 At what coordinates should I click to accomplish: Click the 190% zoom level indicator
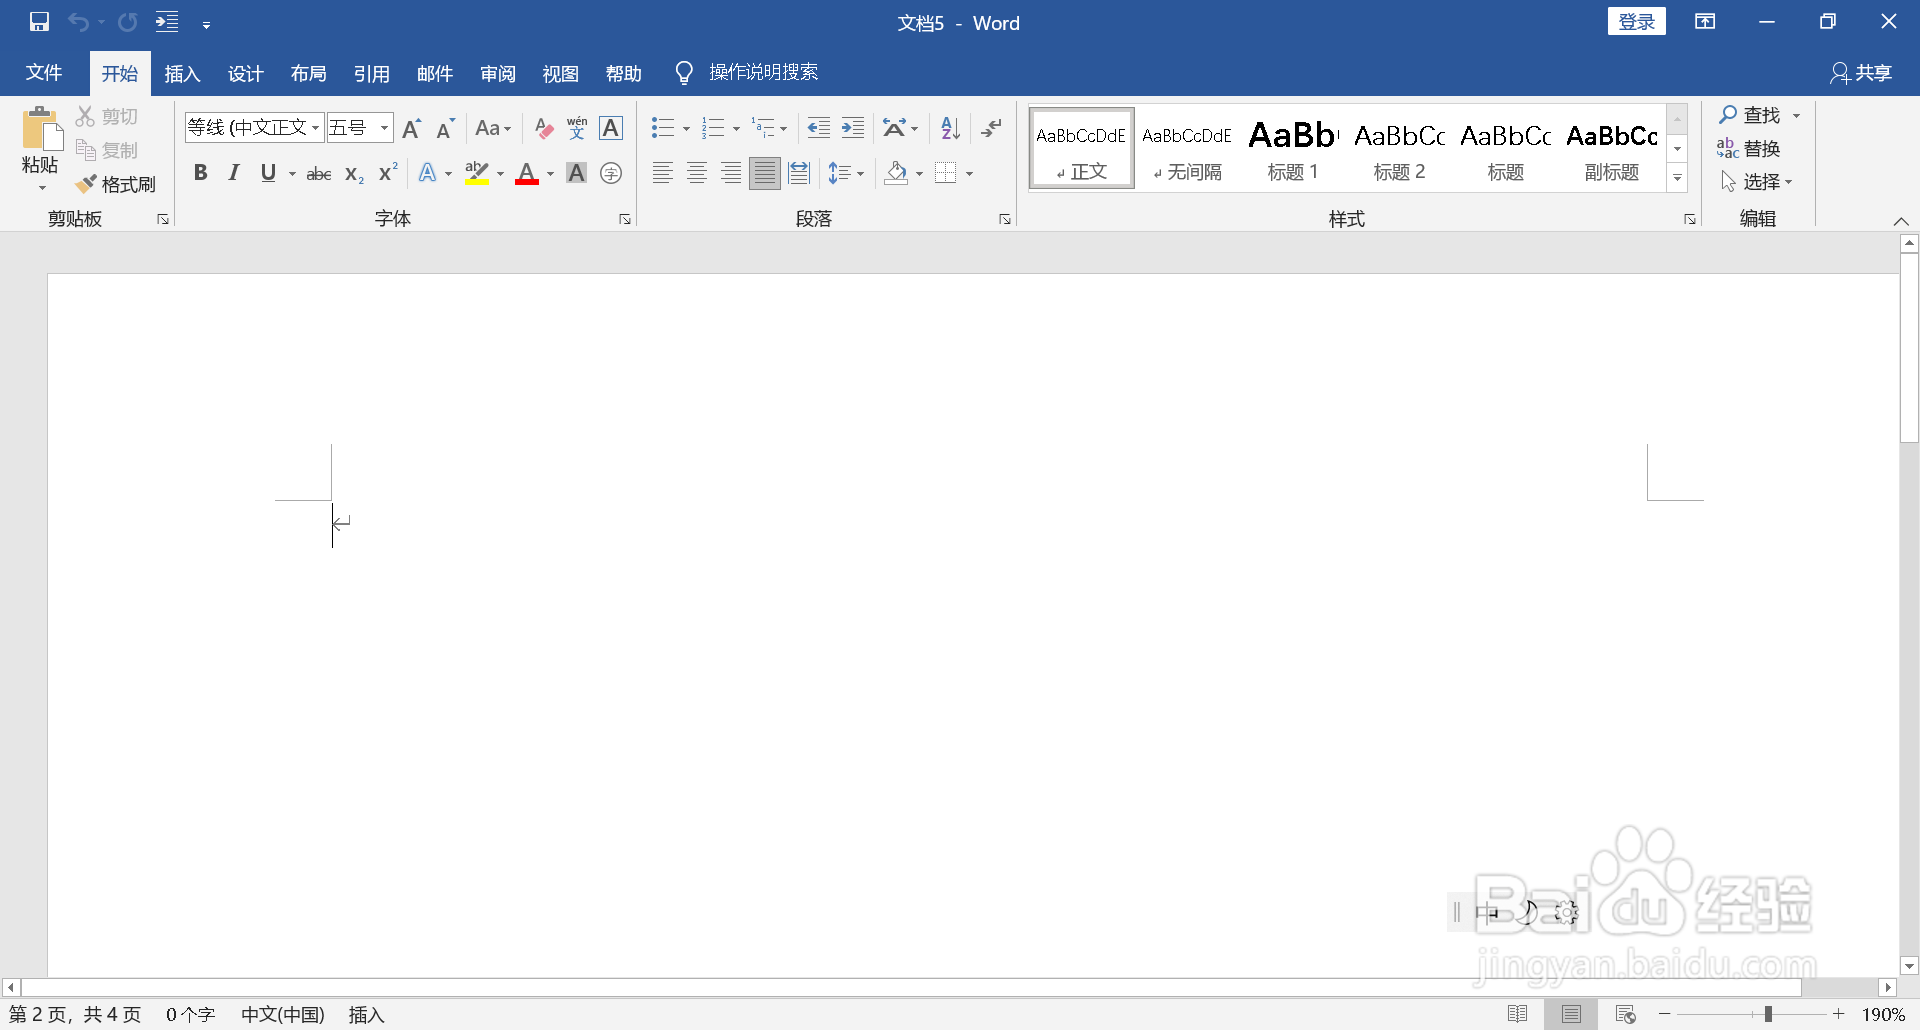tap(1883, 1014)
